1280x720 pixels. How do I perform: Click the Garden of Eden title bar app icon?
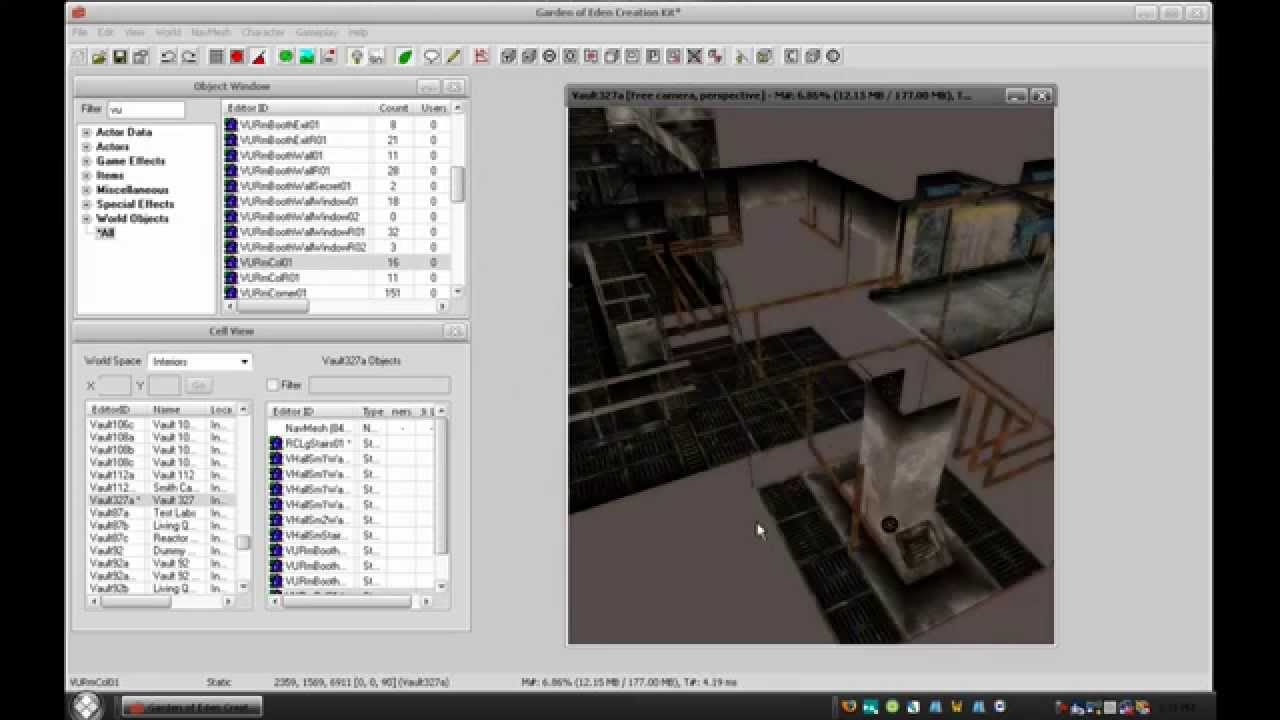click(79, 13)
